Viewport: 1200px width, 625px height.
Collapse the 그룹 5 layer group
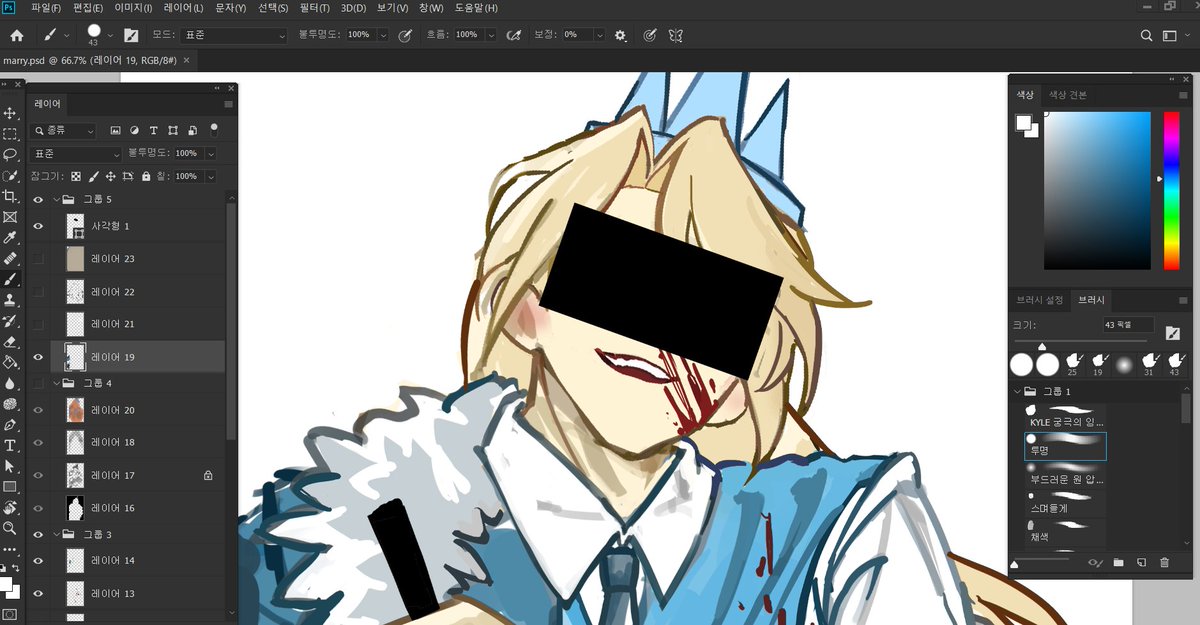pos(56,199)
